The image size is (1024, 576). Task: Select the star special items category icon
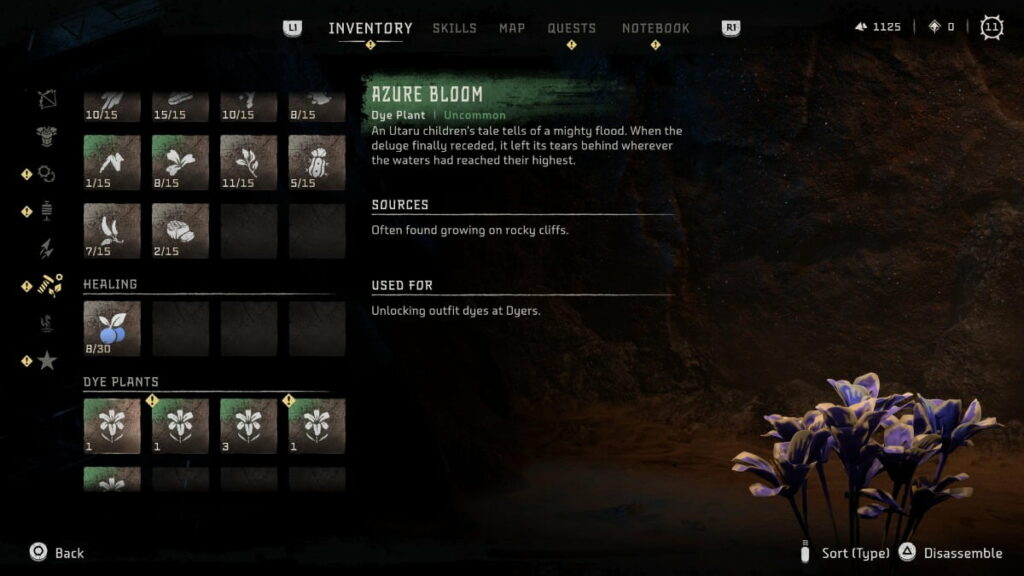click(47, 360)
